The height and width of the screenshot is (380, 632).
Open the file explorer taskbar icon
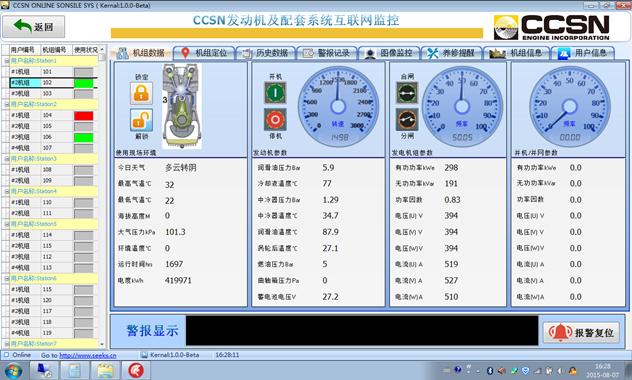tap(105, 370)
